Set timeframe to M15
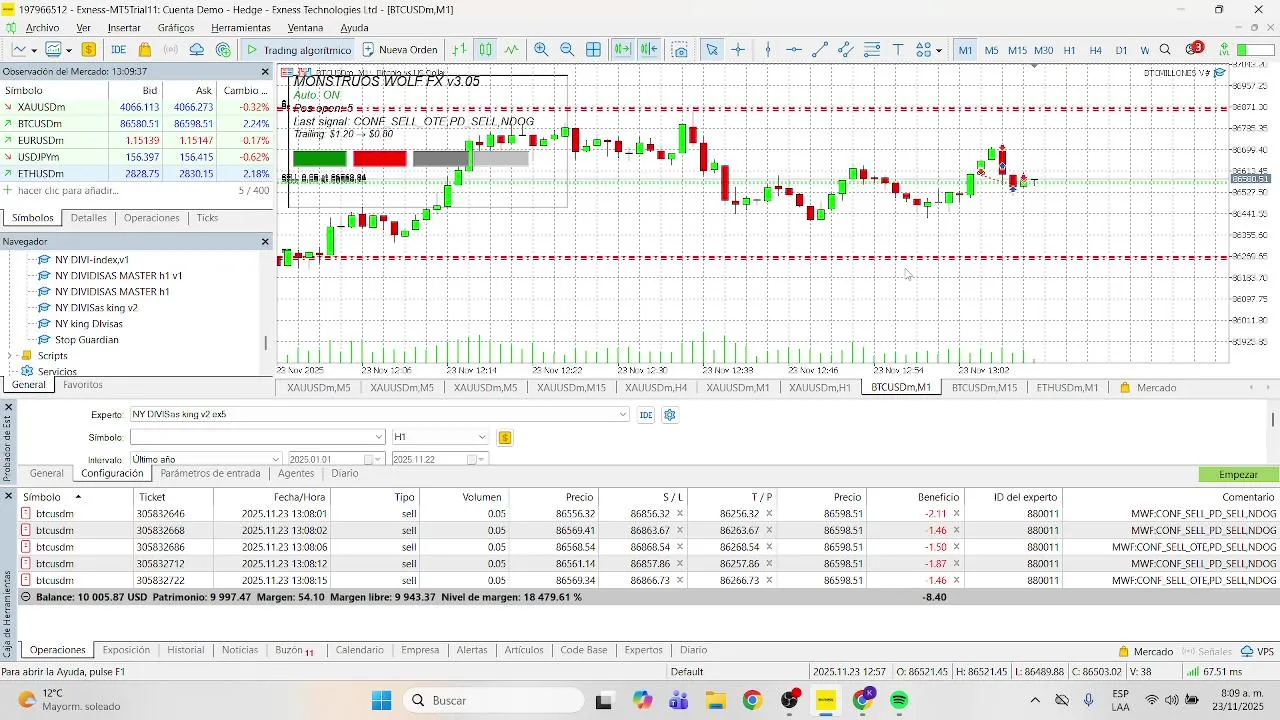1280x720 pixels. 1017,50
